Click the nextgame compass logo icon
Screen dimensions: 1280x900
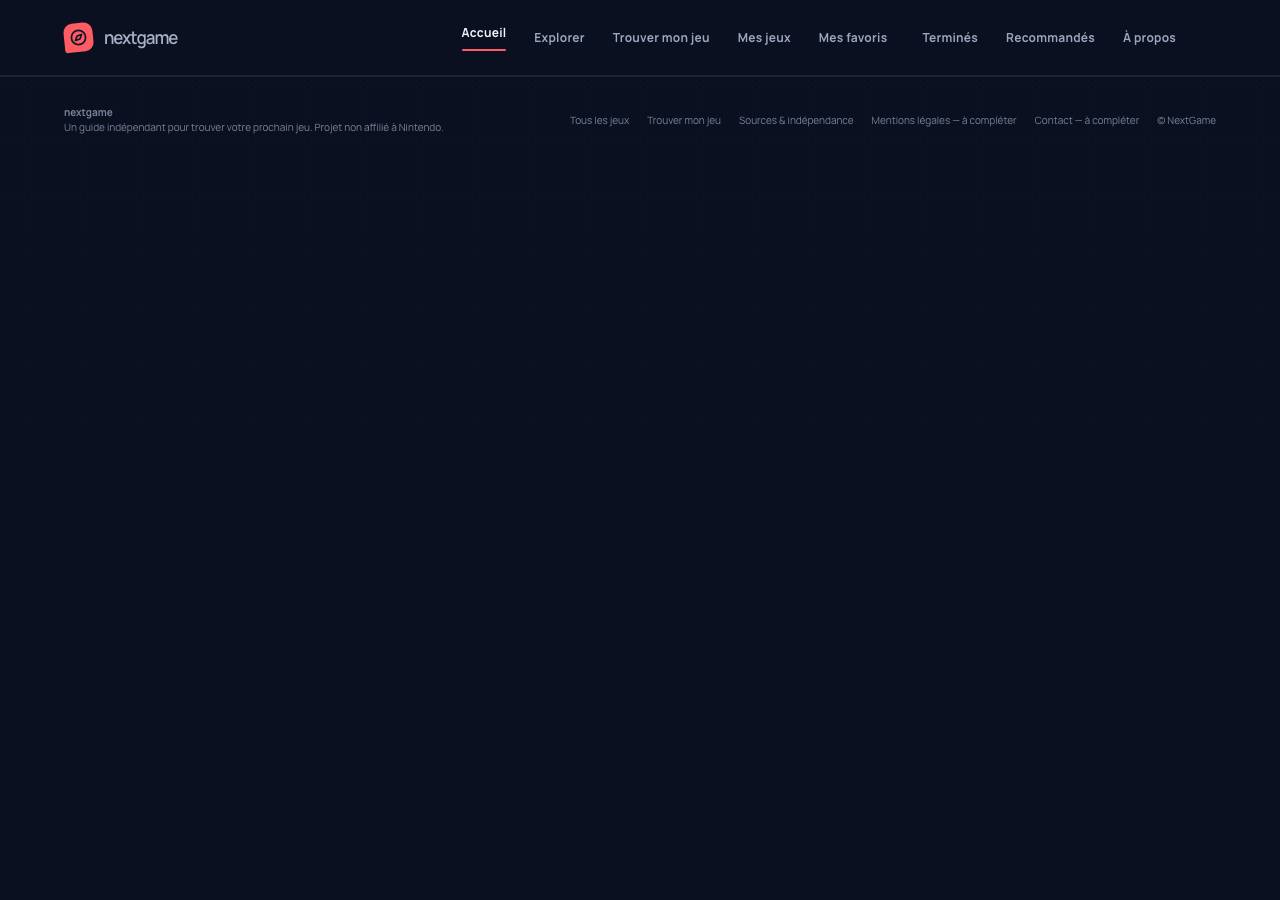tap(79, 38)
